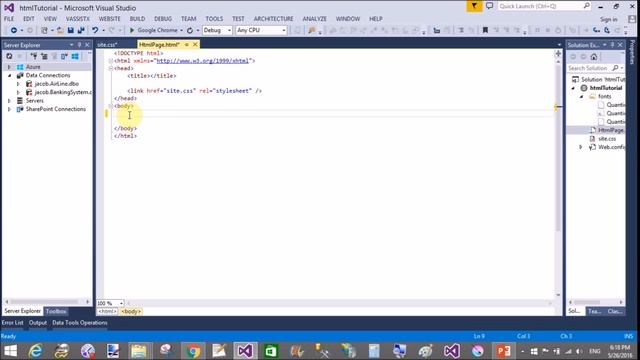Click the html breadcrumb tag button
640x360 pixels.
point(107,311)
